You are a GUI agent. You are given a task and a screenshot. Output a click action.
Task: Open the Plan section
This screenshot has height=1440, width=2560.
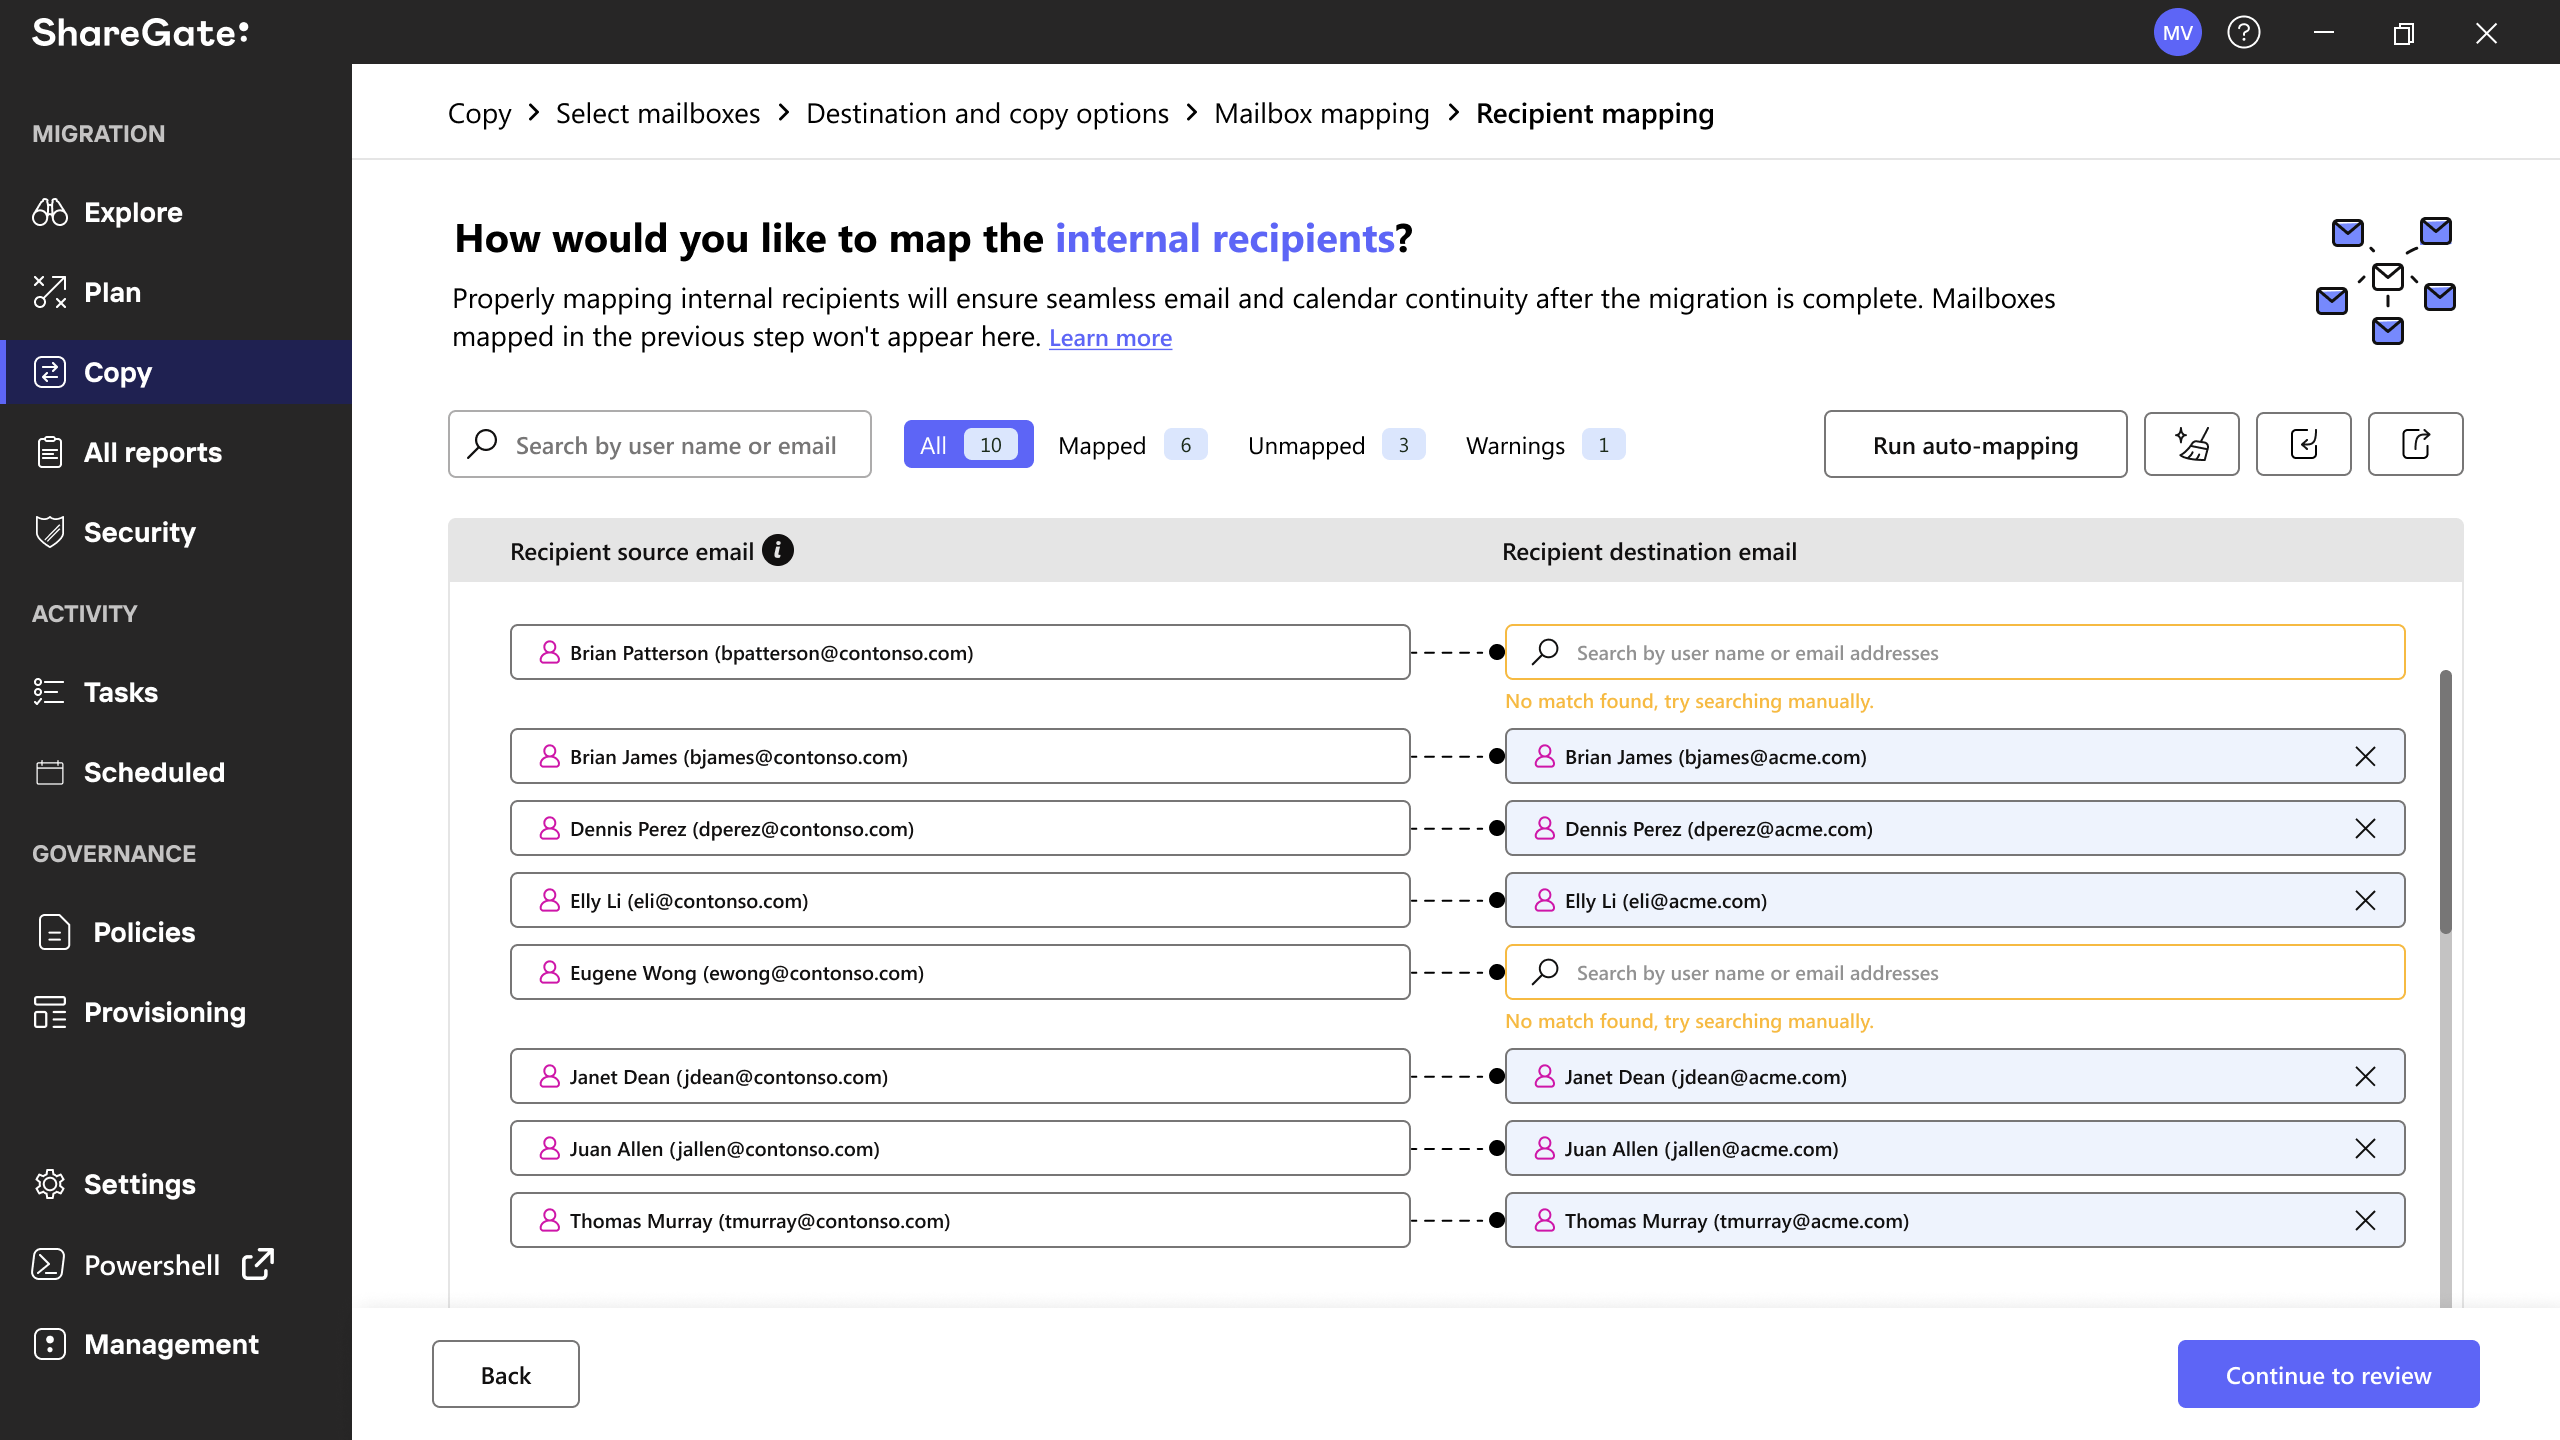tap(87, 292)
